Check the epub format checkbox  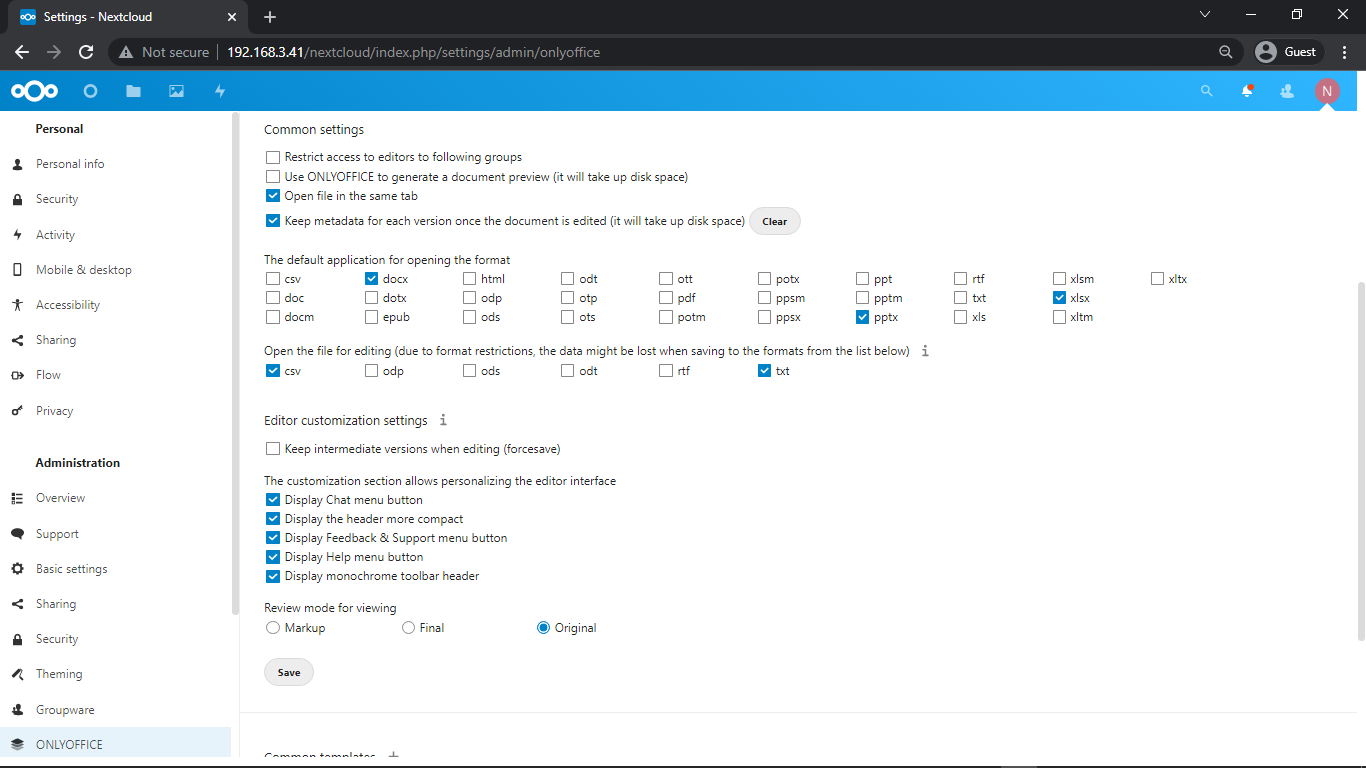(372, 317)
